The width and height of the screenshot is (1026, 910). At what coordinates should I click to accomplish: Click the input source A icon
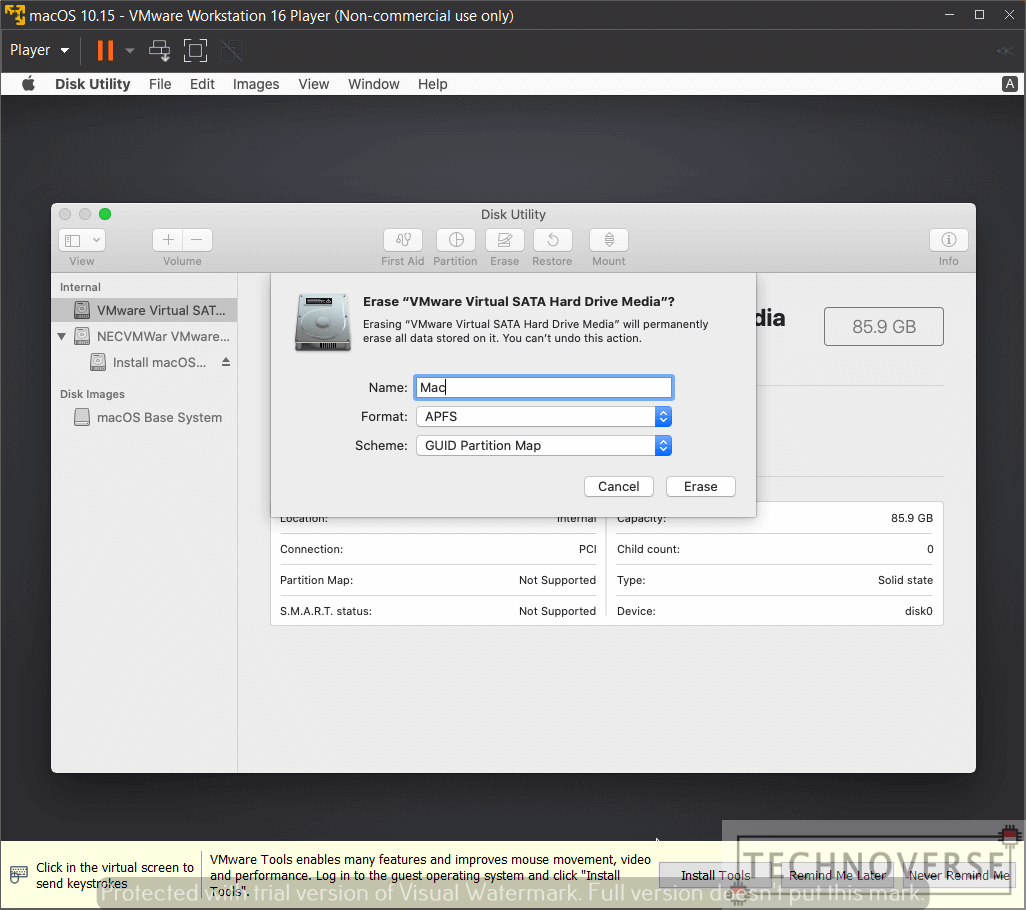click(1010, 84)
